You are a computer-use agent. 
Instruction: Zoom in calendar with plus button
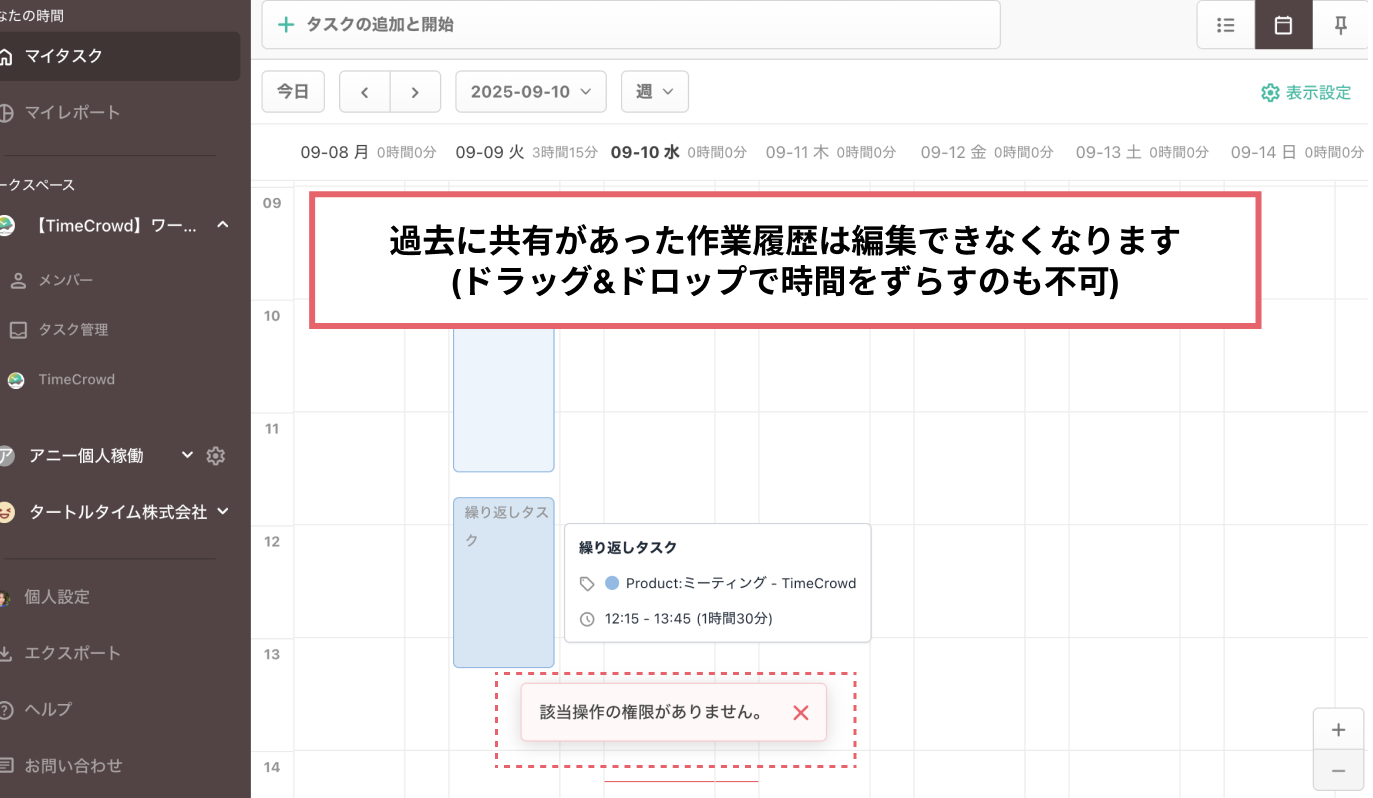click(1338, 729)
